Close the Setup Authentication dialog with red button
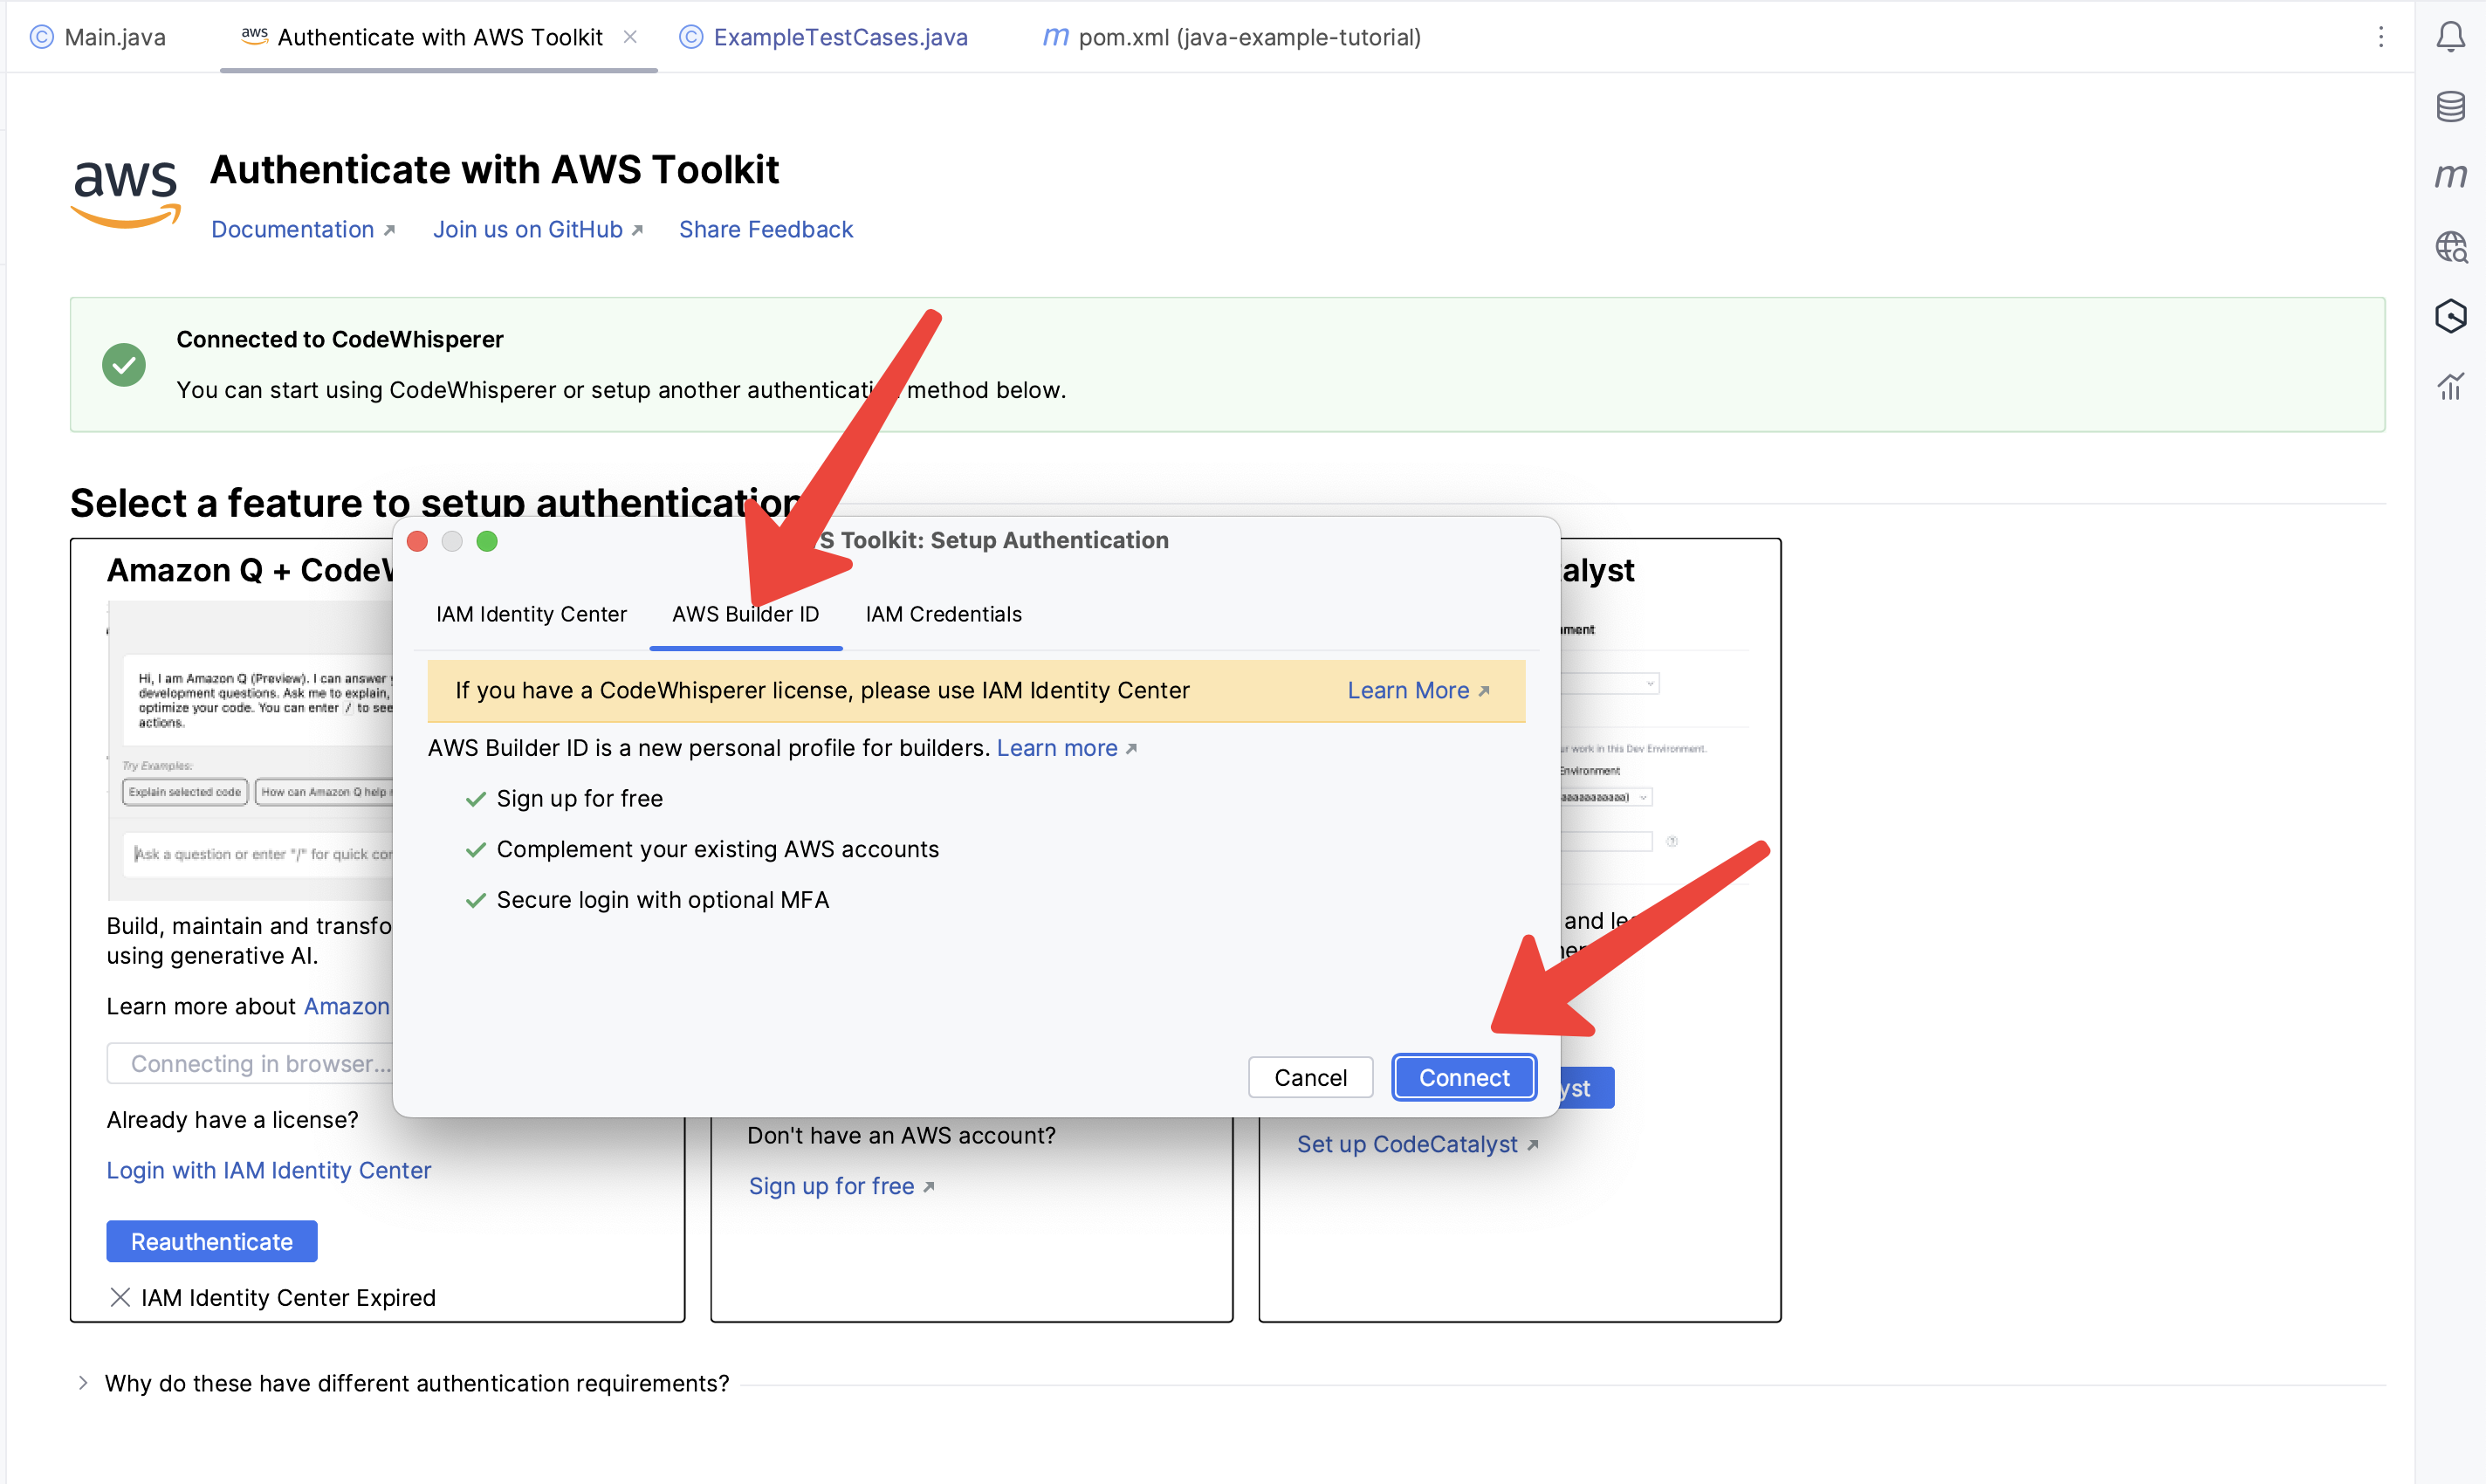Image resolution: width=2486 pixels, height=1484 pixels. tap(418, 541)
